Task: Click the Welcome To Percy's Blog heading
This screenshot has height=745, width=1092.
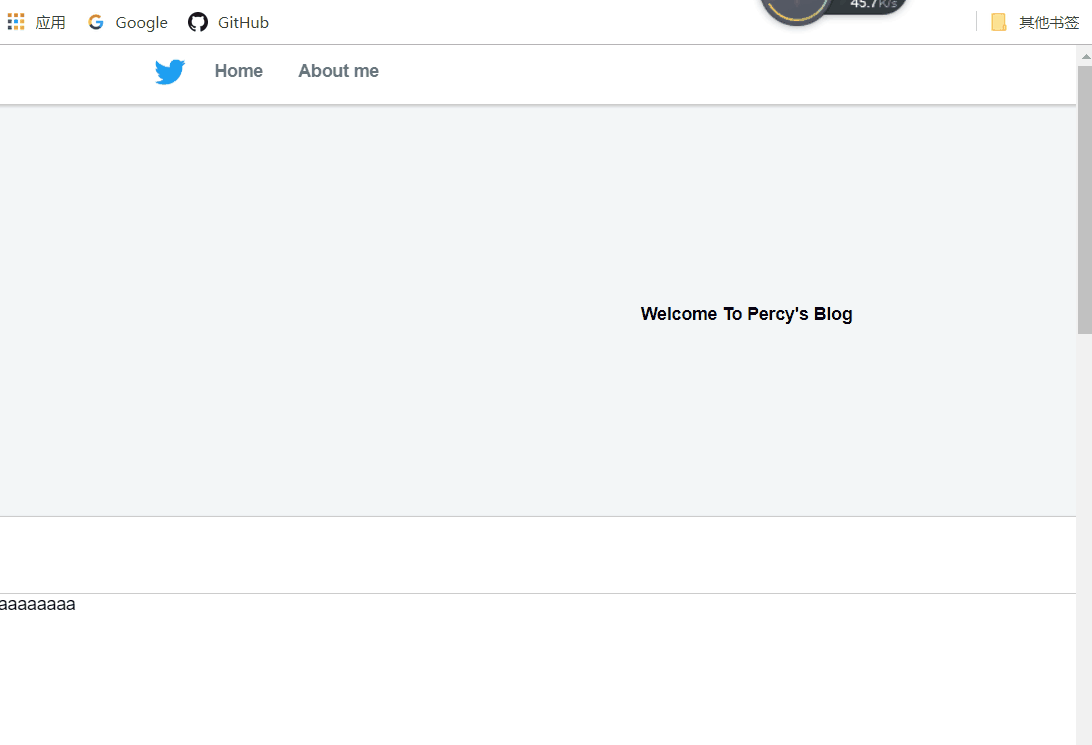Action: coord(746,314)
